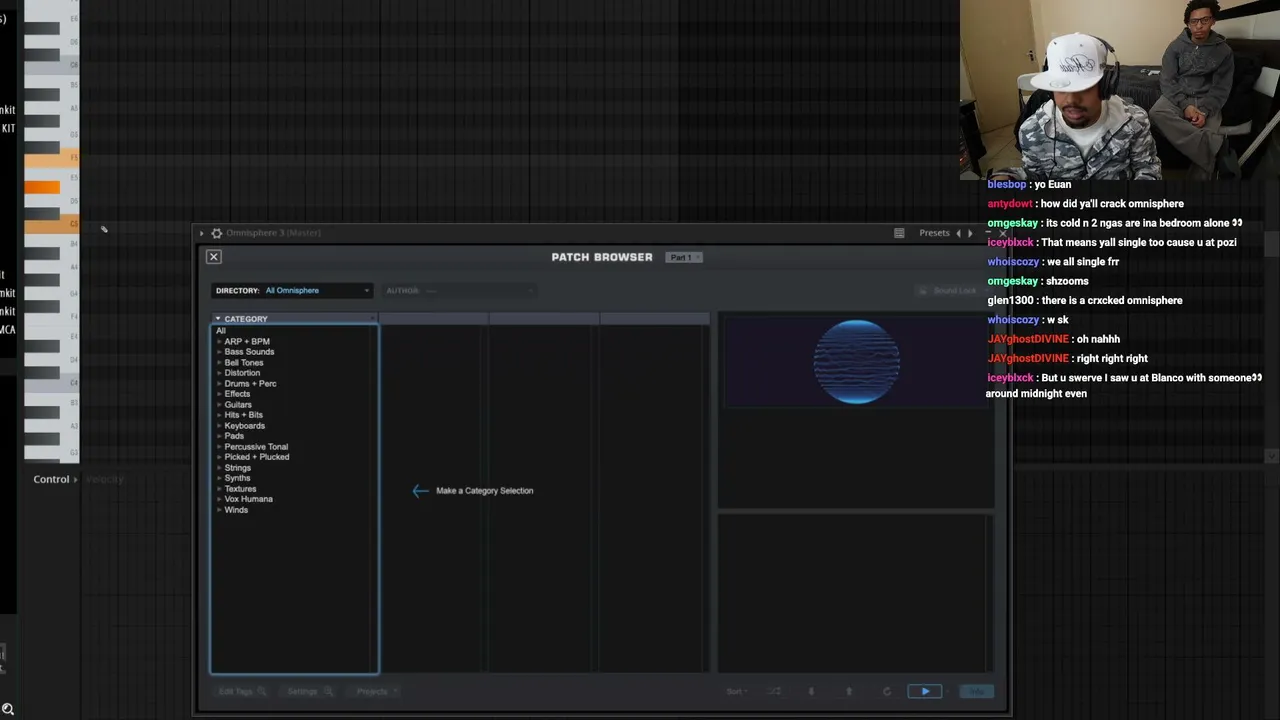Go to previous patch with up arrow
Image resolution: width=1280 pixels, height=720 pixels.
tap(849, 692)
